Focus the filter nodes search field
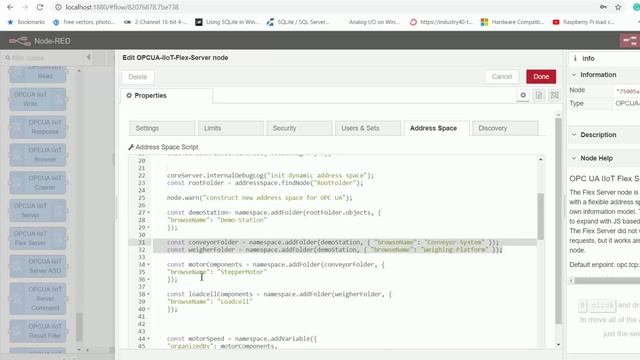The height and width of the screenshot is (360, 640). pos(45,58)
